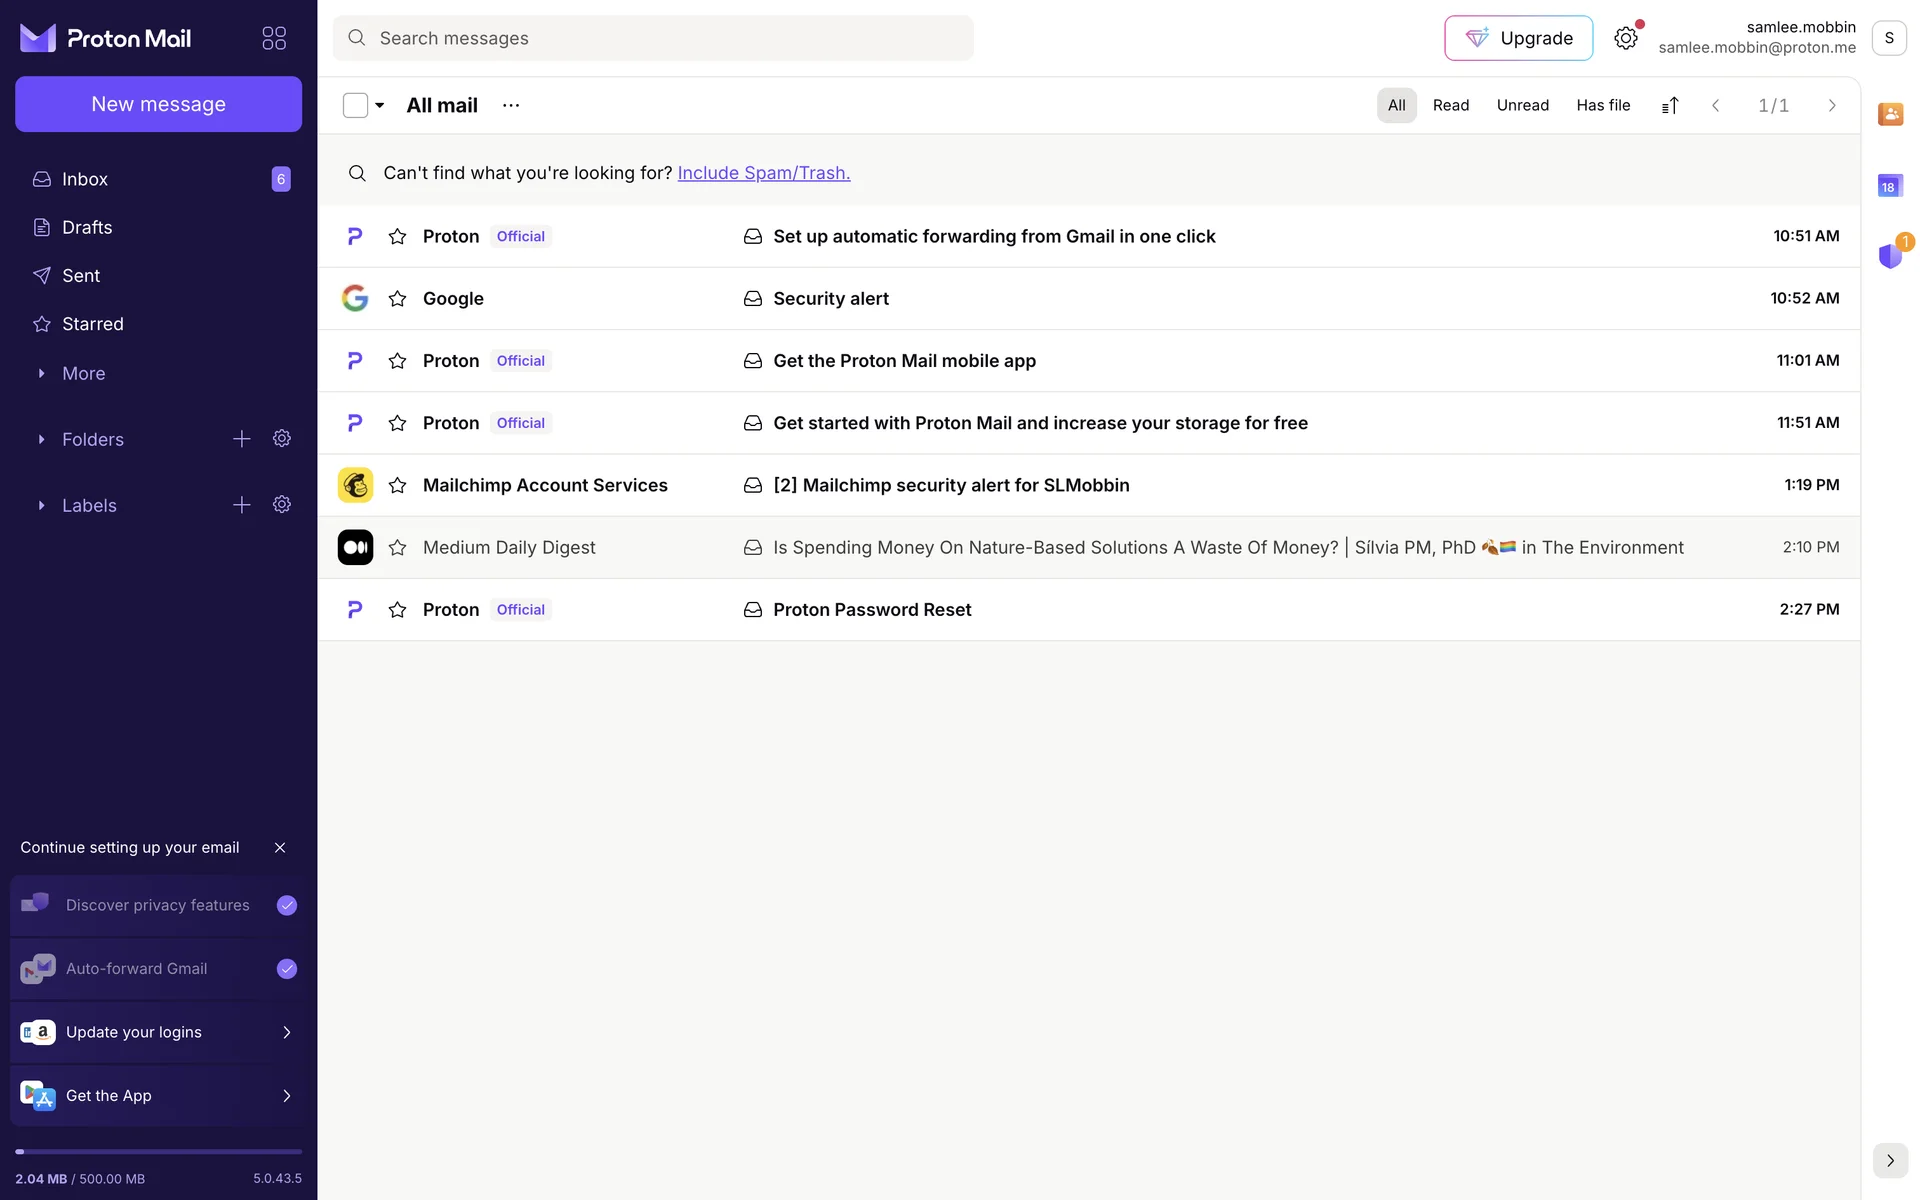The width and height of the screenshot is (1920, 1200).
Task: Click the Include Spam/Trash link
Action: pyautogui.click(x=763, y=173)
